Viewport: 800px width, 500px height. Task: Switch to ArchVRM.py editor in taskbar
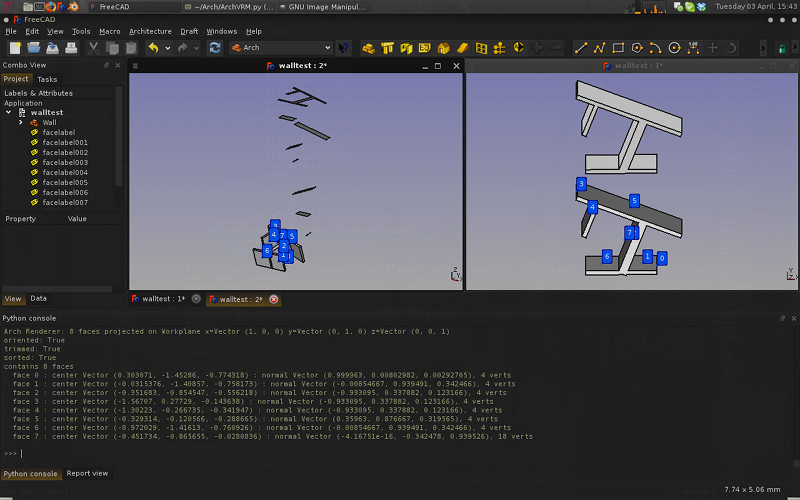[230, 7]
